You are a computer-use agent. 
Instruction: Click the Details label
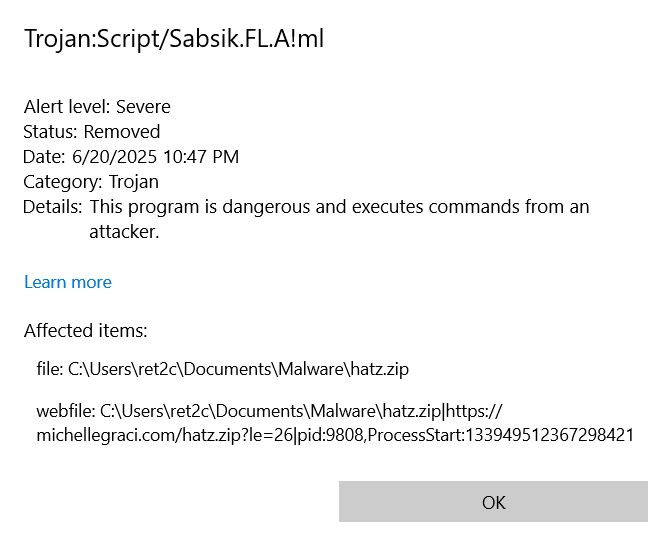tap(52, 207)
